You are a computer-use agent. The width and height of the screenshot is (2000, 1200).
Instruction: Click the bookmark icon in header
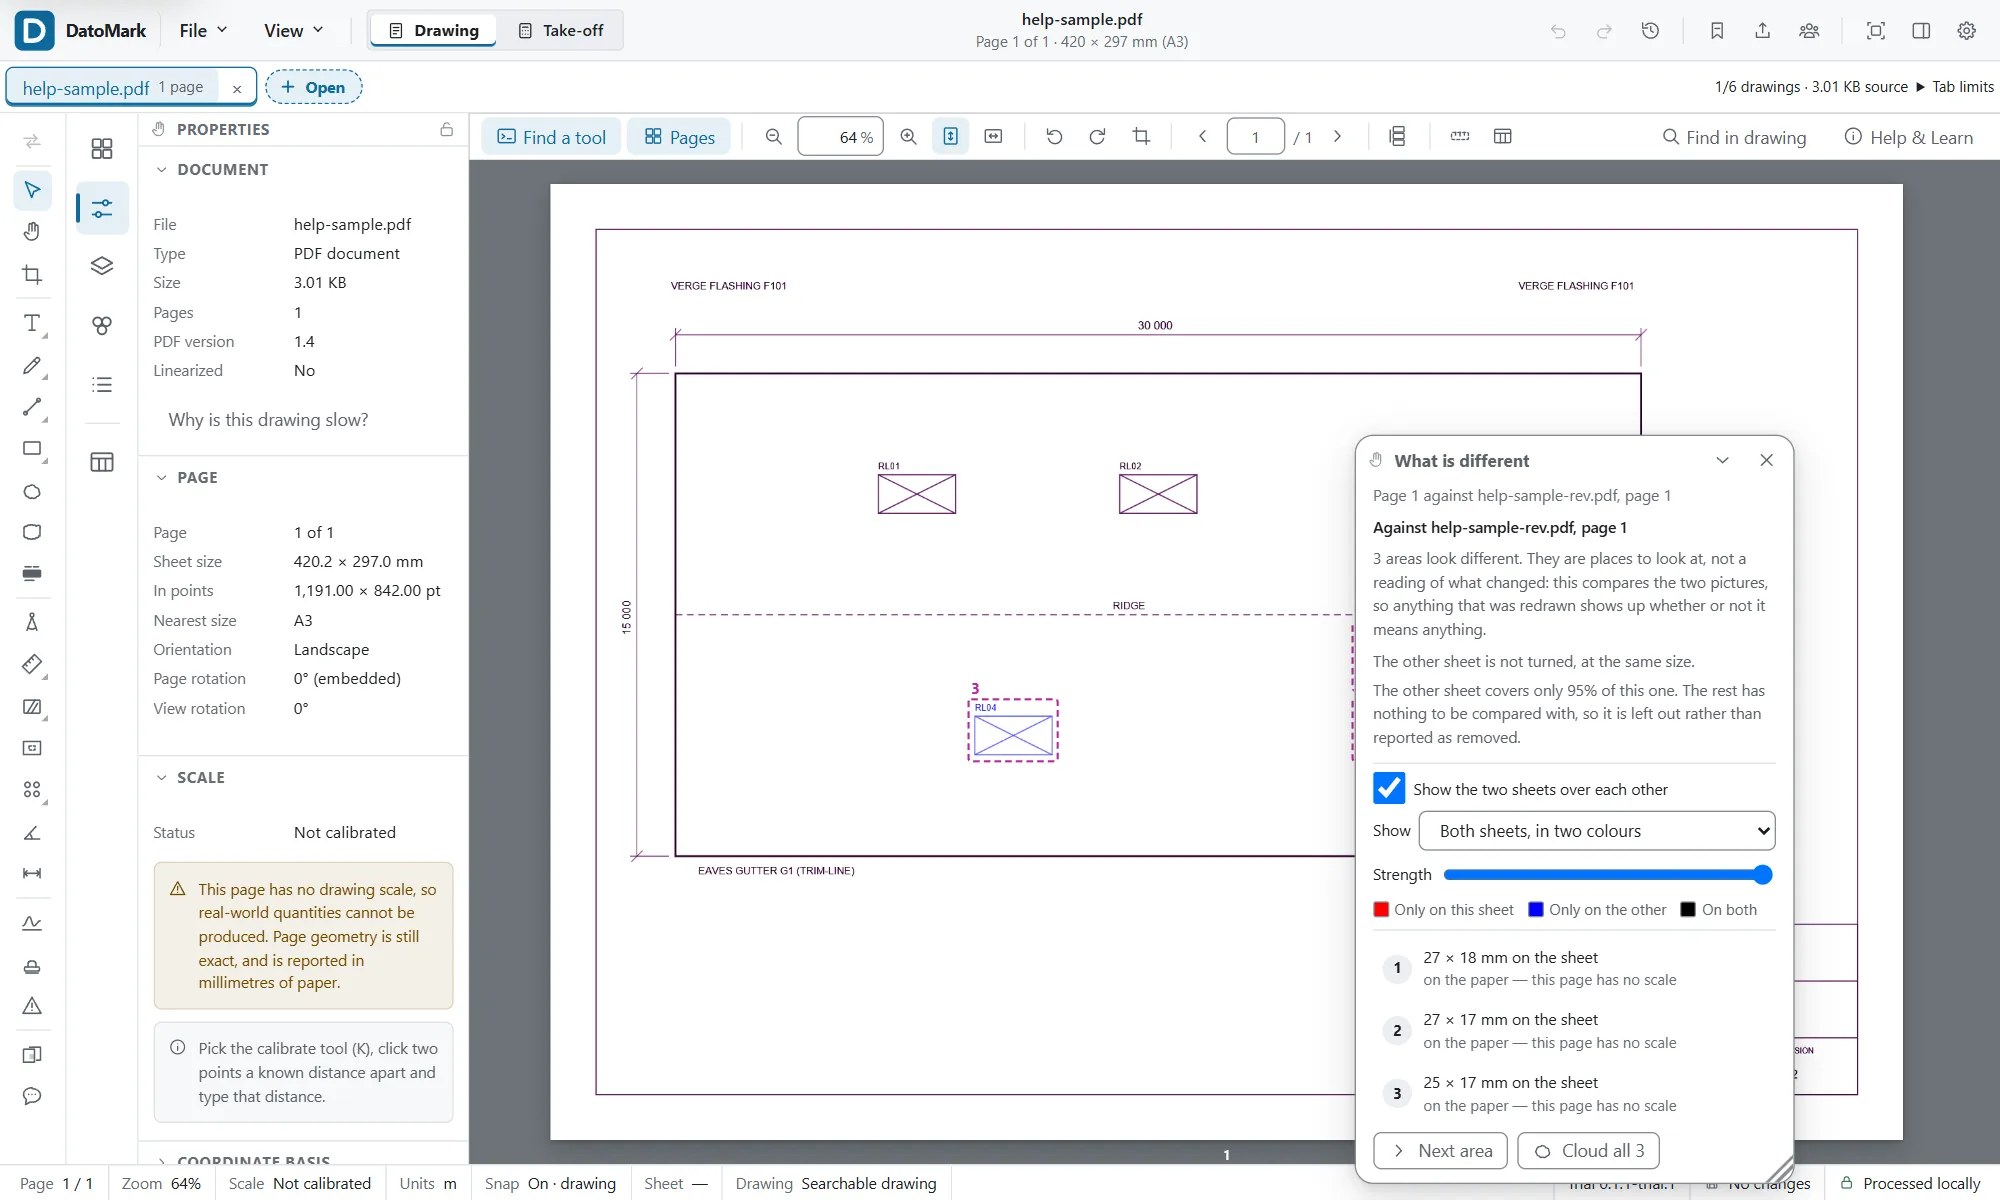click(x=1717, y=31)
